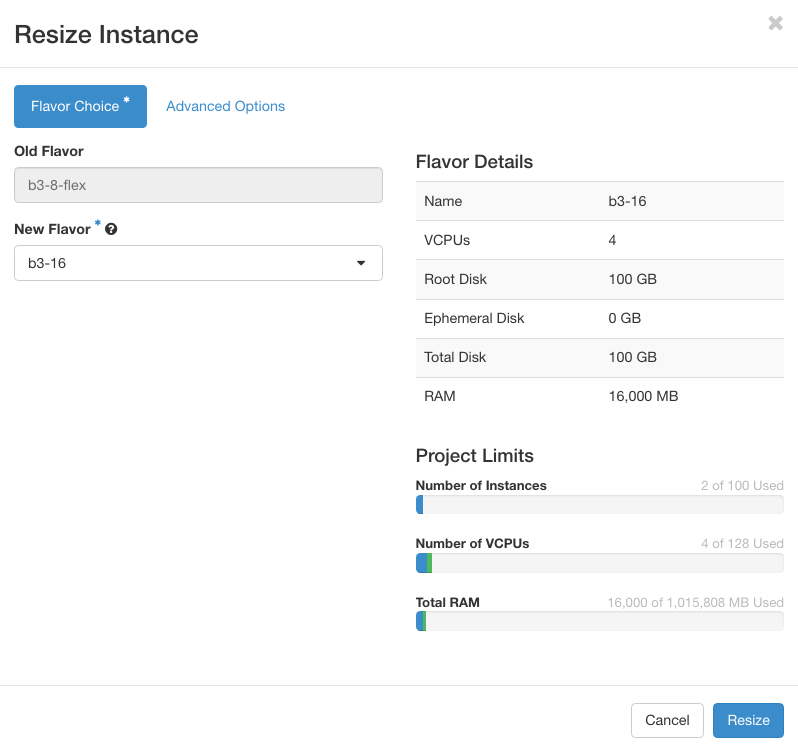Image resolution: width=798 pixels, height=751 pixels.
Task: Click the Total RAM label
Action: pos(447,602)
